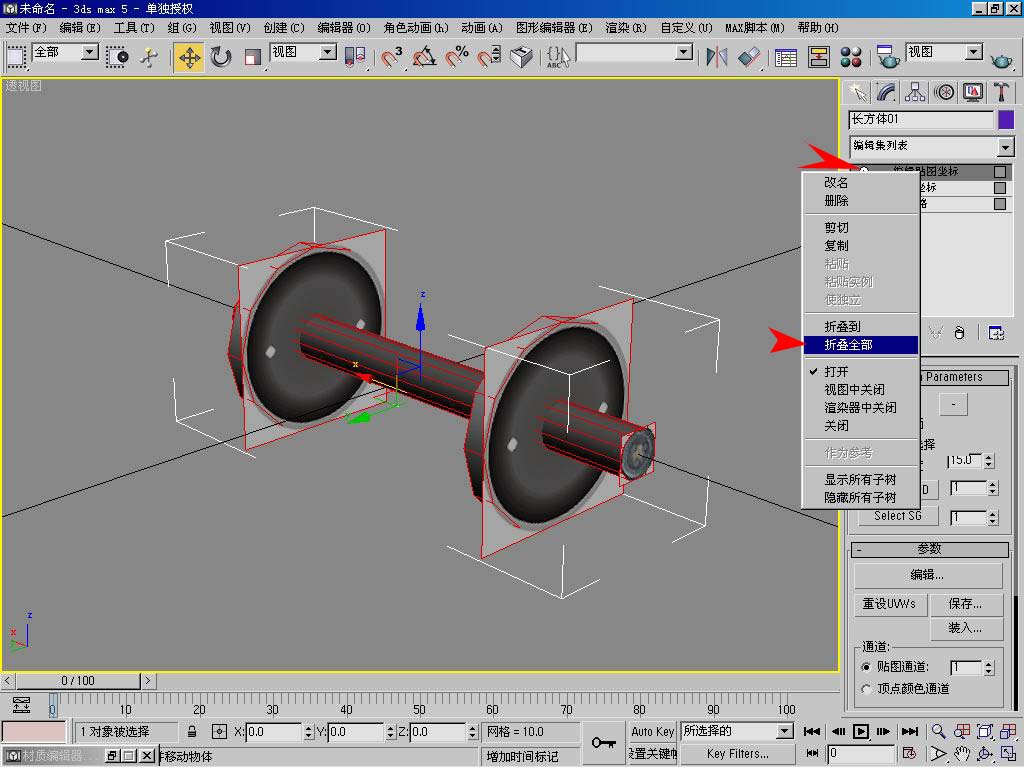The width and height of the screenshot is (1024, 768).
Task: Open the 编辑器(O) menu
Action: (x=344, y=28)
